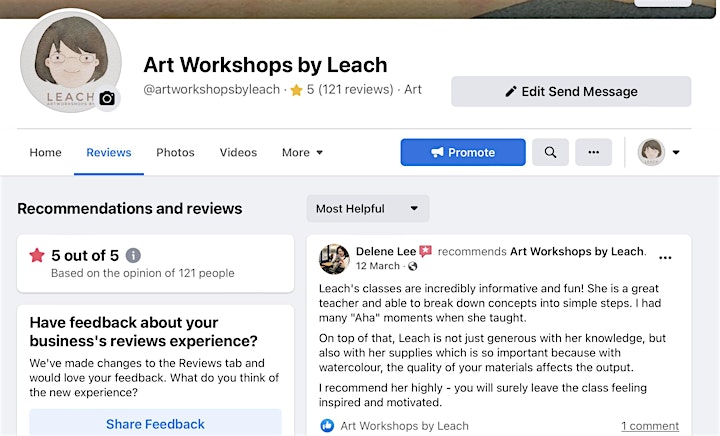The height and width of the screenshot is (436, 720).
Task: Expand the account switcher arrow beside avatar
Action: coord(676,152)
